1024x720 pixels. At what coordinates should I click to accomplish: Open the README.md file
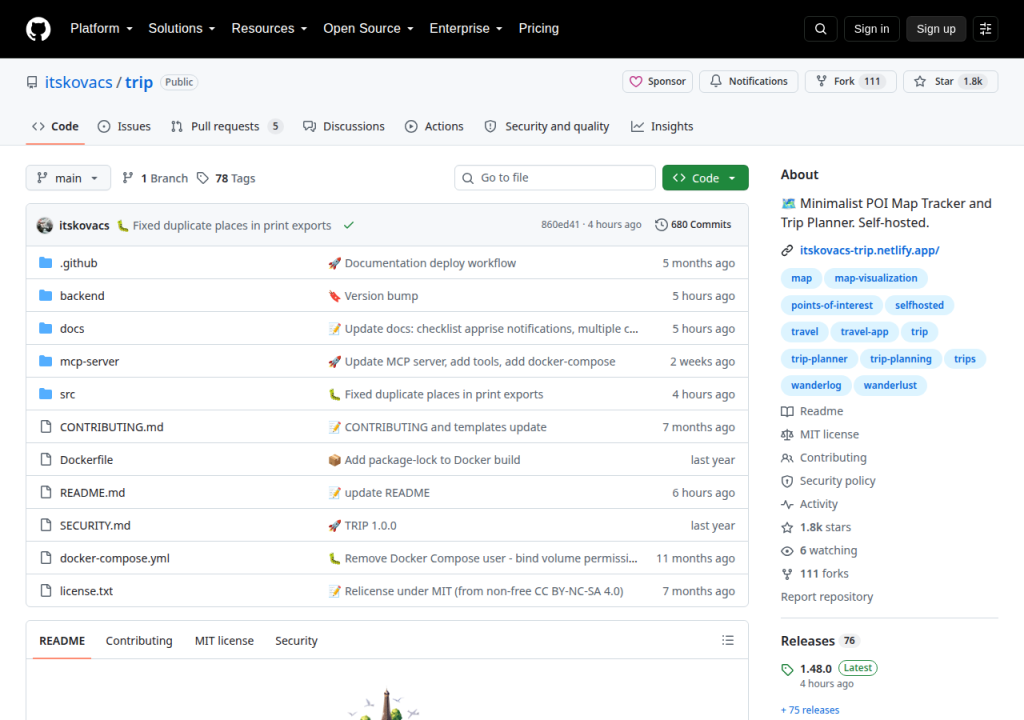92,493
